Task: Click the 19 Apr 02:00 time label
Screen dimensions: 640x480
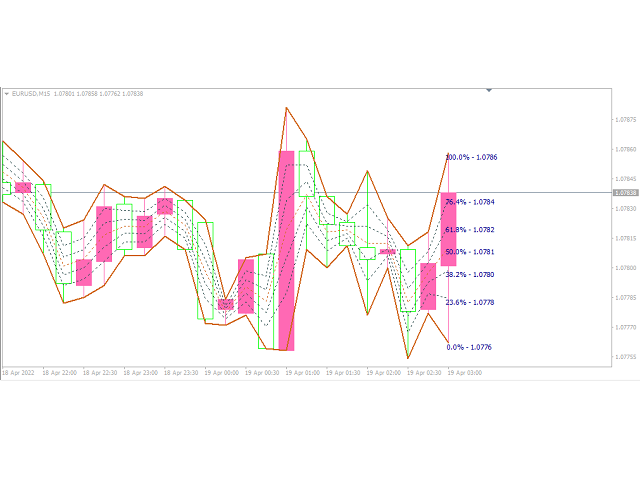Action: click(x=384, y=373)
